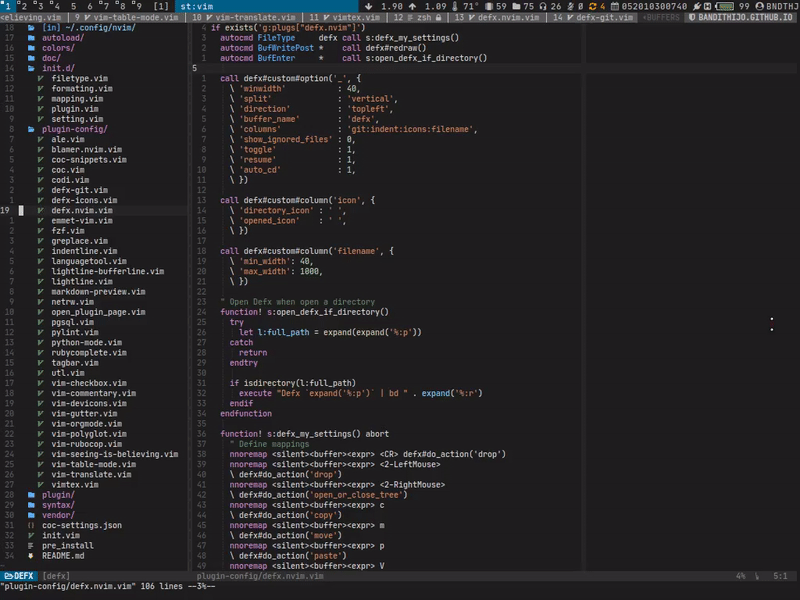Collapse the init.d/ folder
Image resolution: width=800 pixels, height=600 pixels.
tap(57, 68)
